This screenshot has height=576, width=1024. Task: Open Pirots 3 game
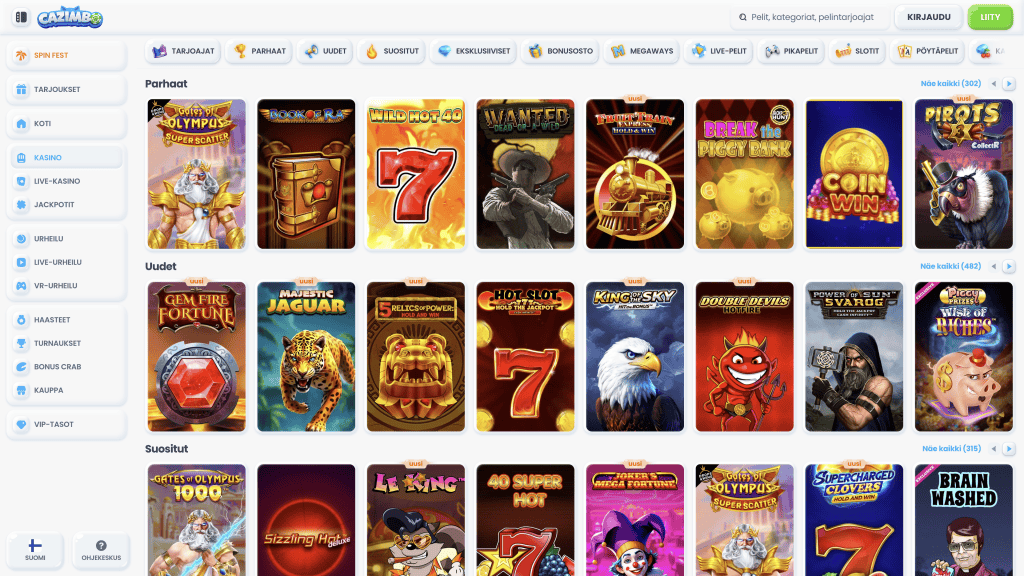(x=964, y=174)
